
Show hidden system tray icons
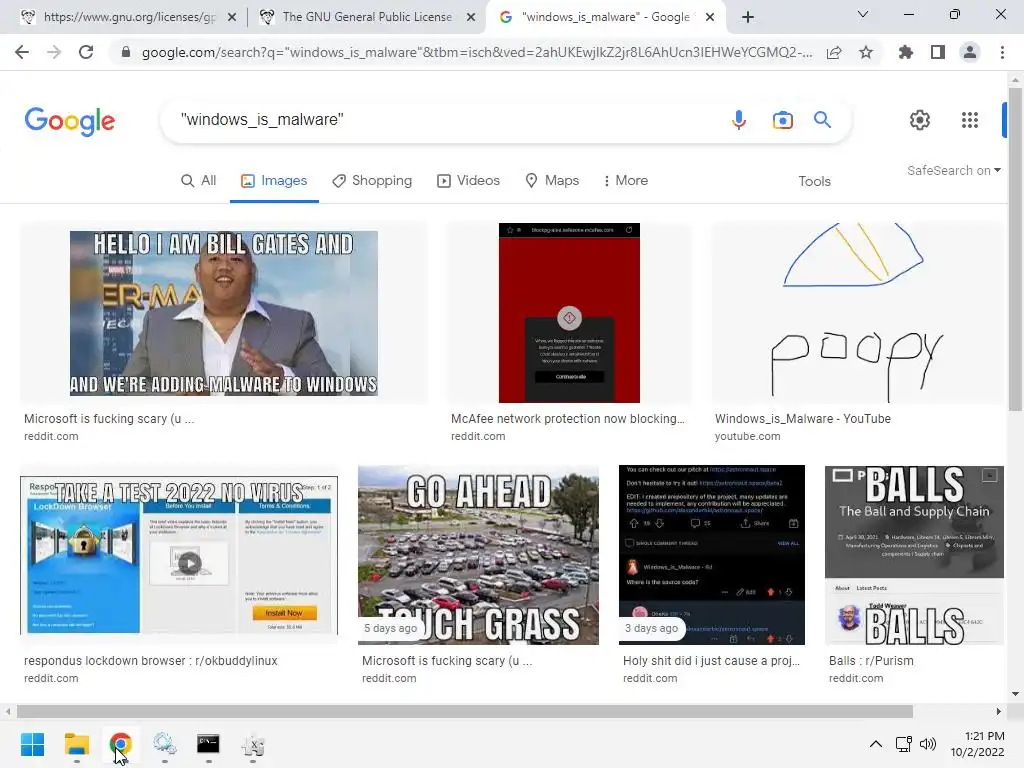point(876,744)
